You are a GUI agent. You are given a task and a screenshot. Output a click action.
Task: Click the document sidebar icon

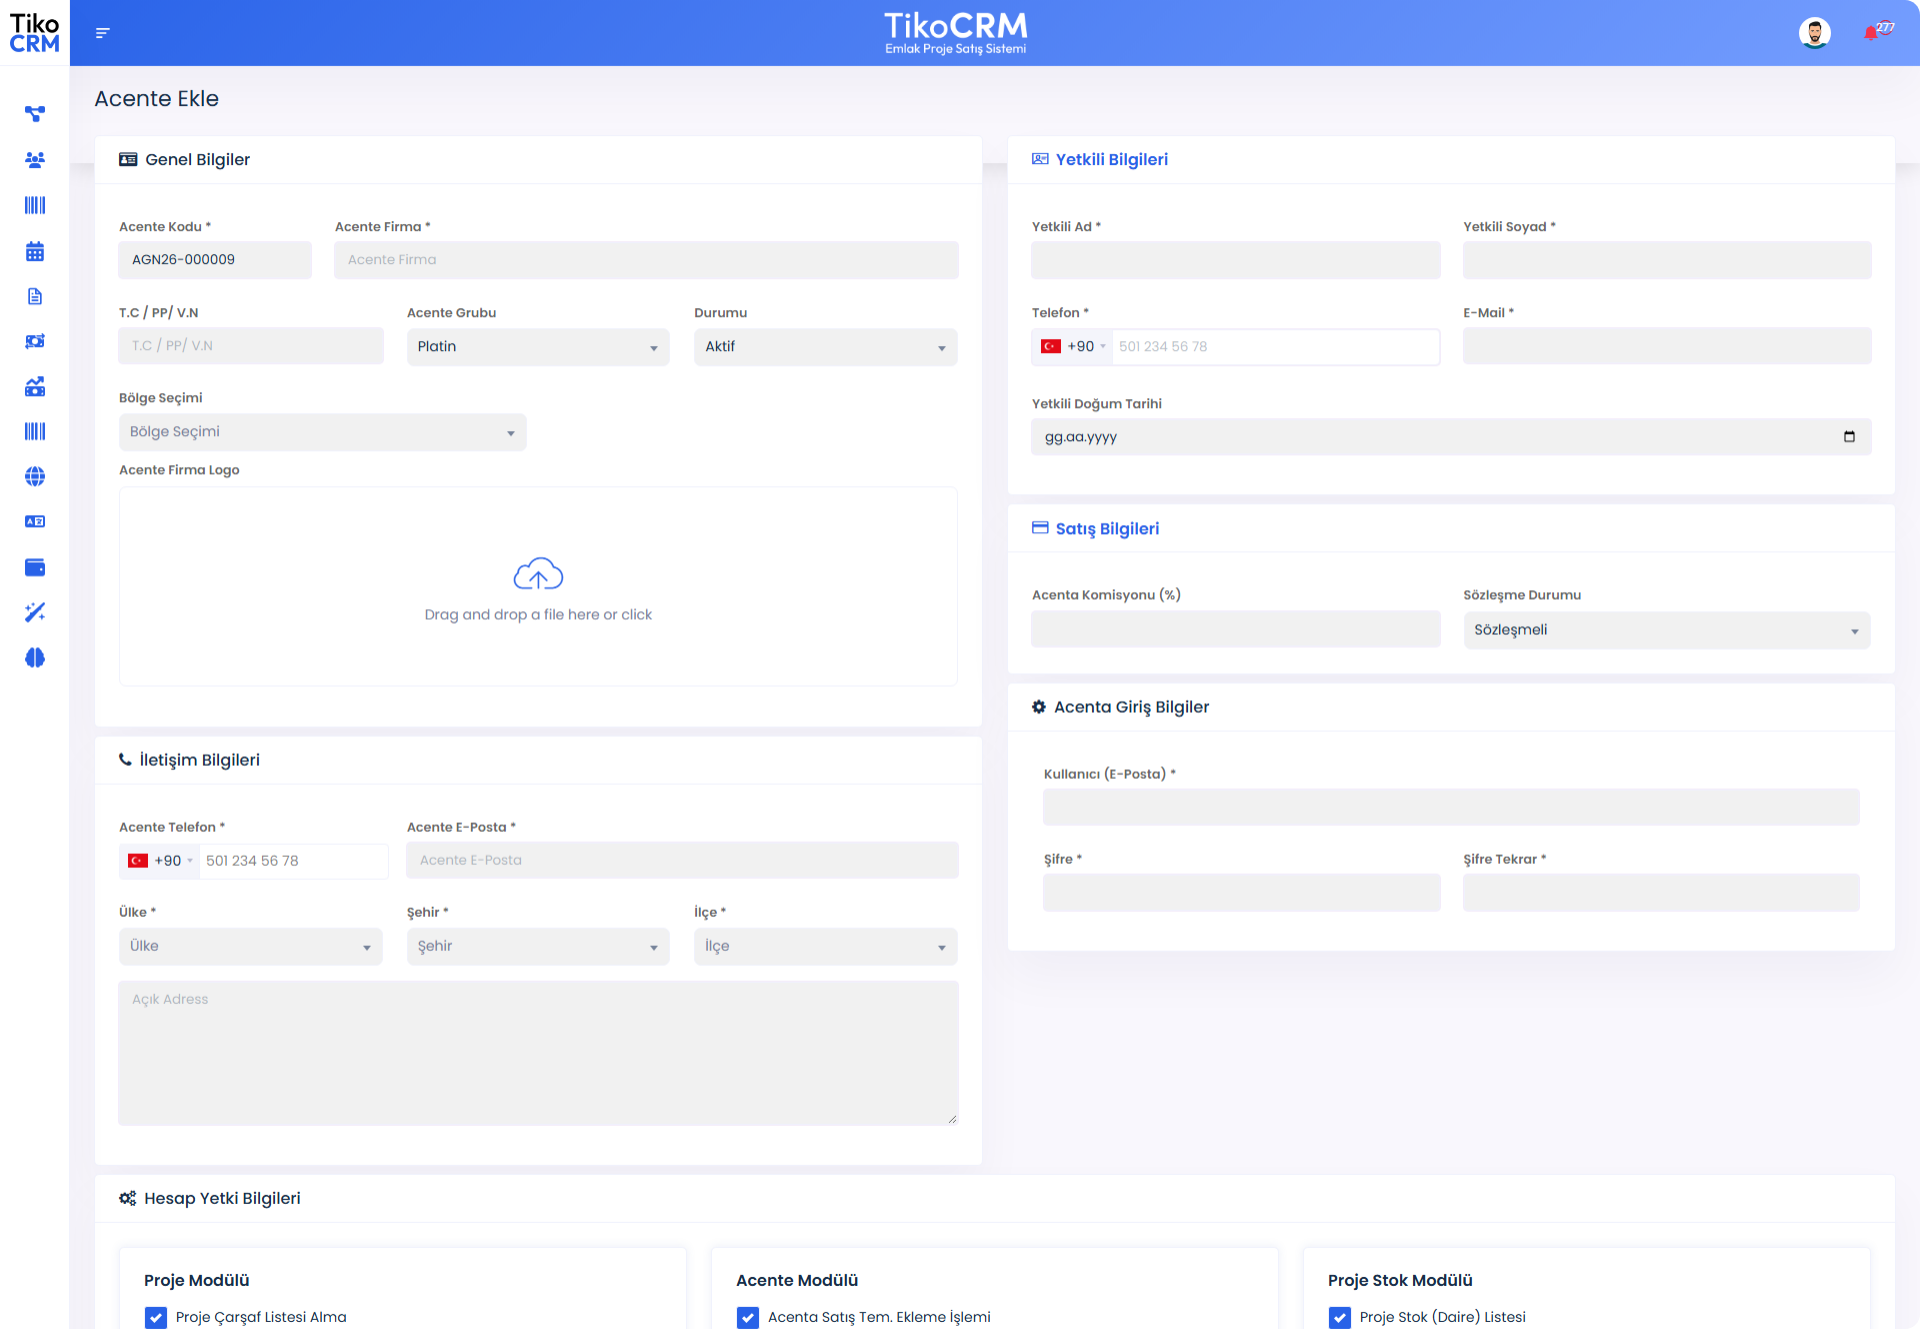(35, 296)
